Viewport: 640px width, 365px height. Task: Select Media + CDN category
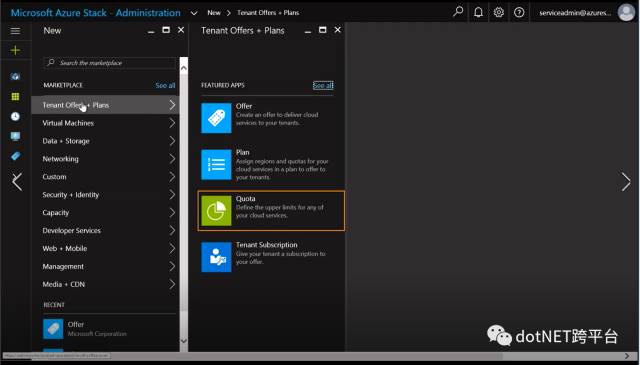point(105,284)
